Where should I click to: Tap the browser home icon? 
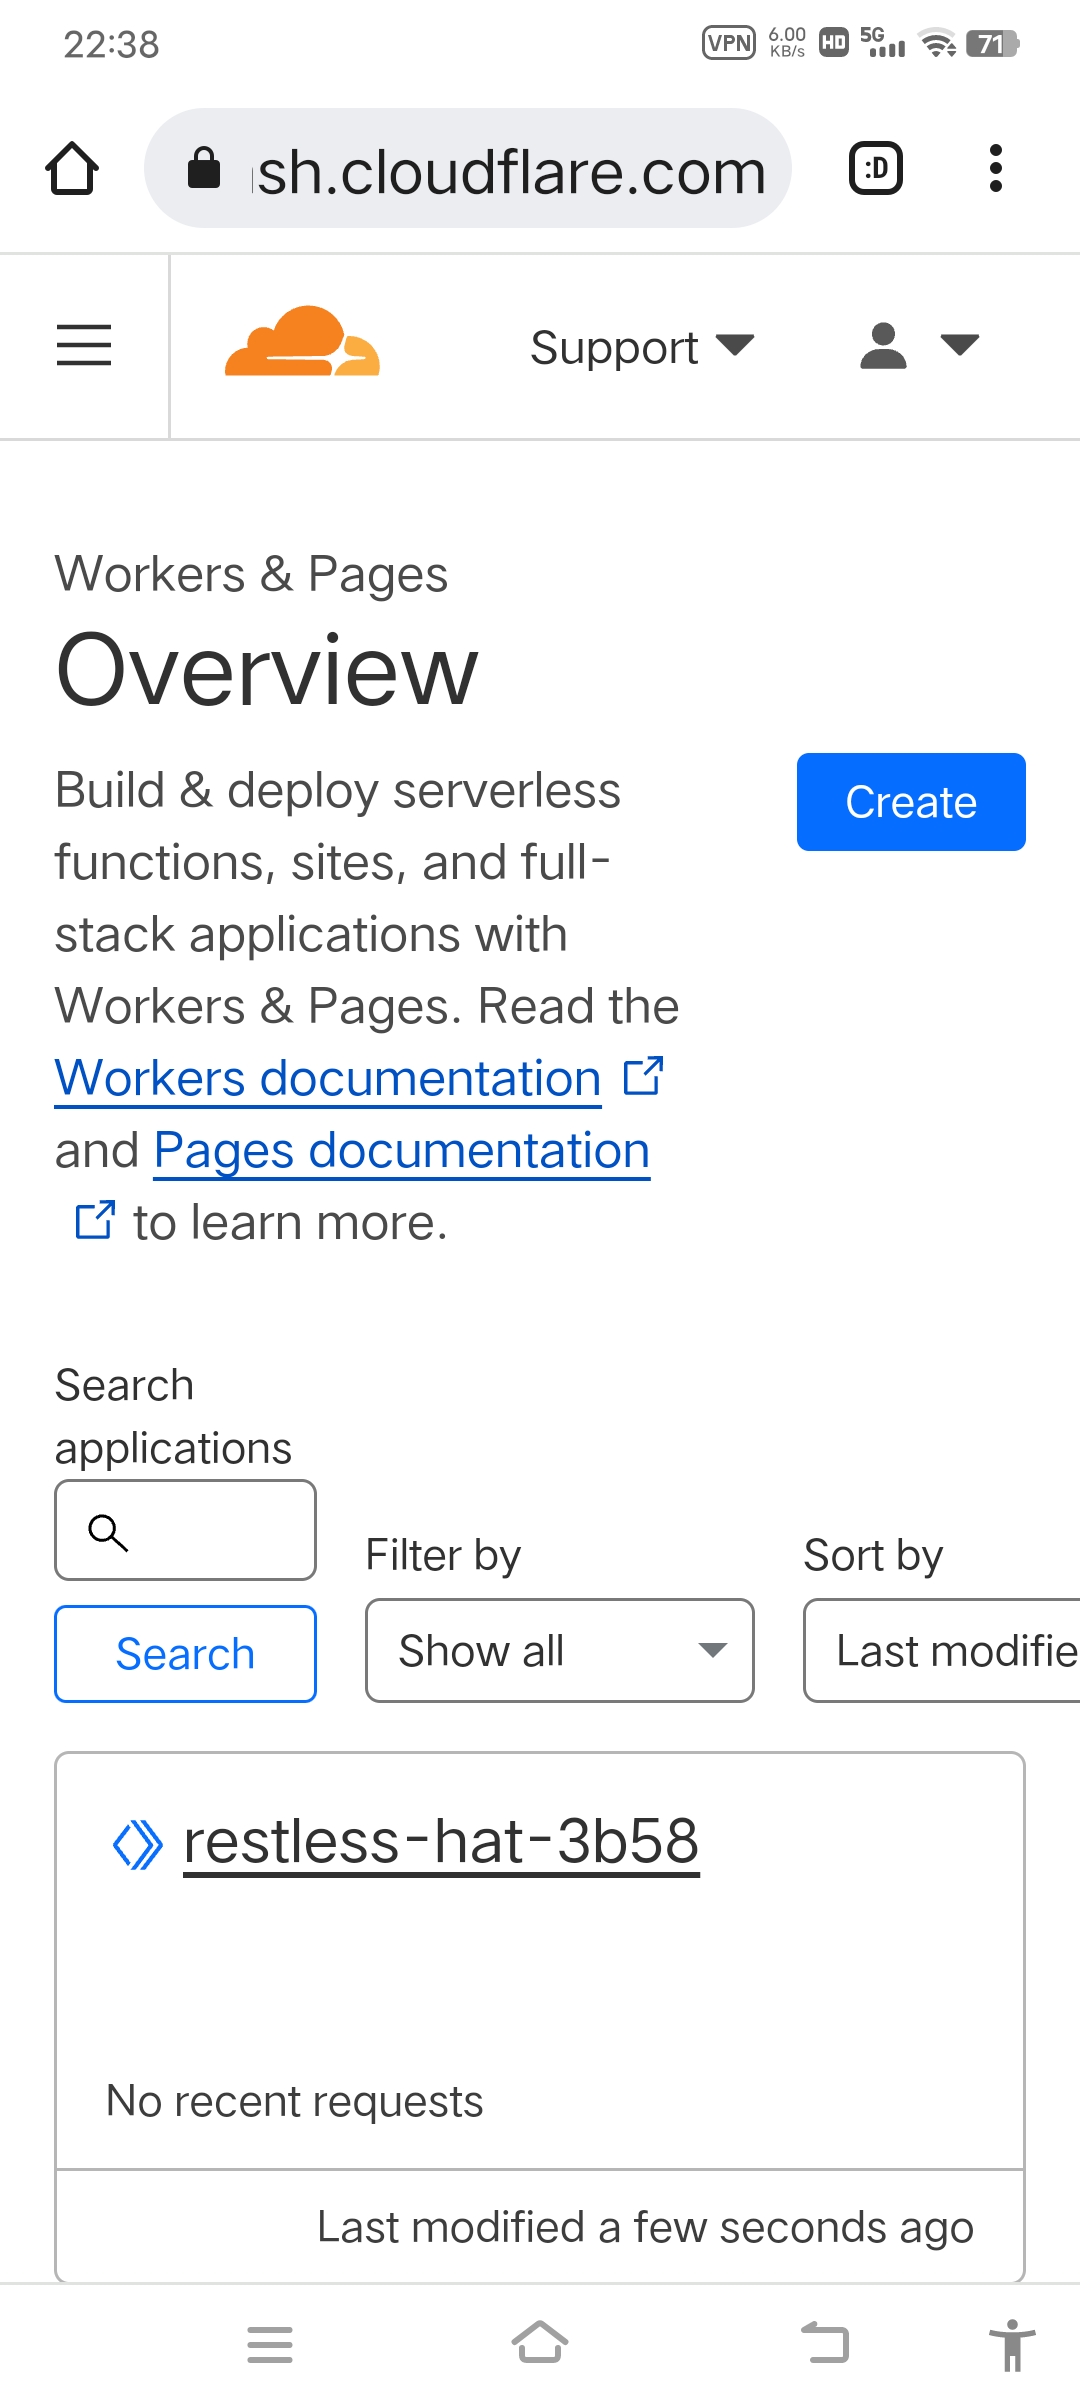pos(72,168)
